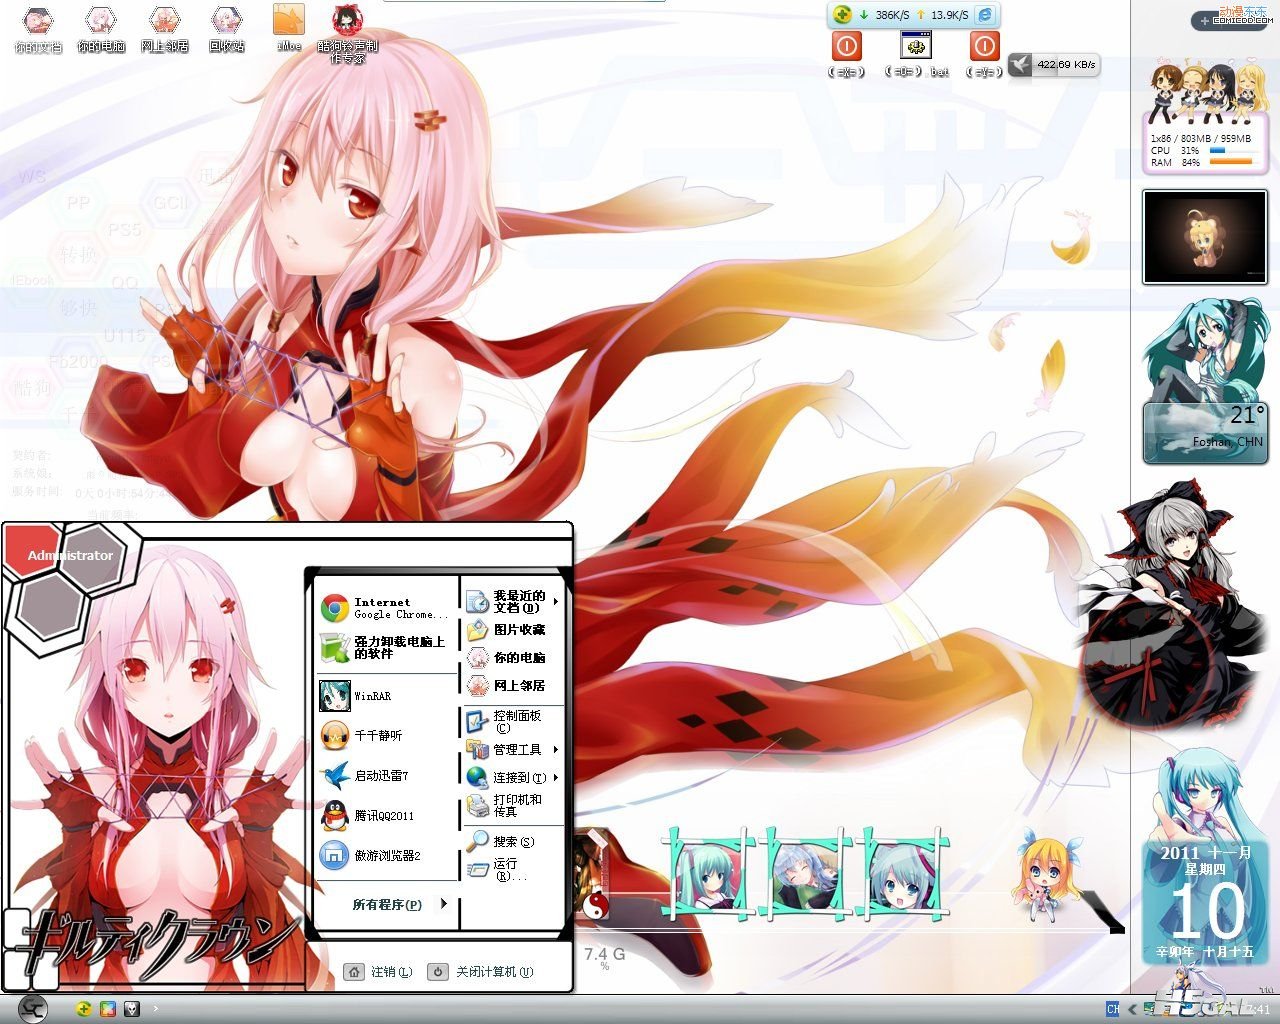1280x1024 pixels.
Task: Click the CH language indicator in taskbar
Action: tap(1112, 1009)
